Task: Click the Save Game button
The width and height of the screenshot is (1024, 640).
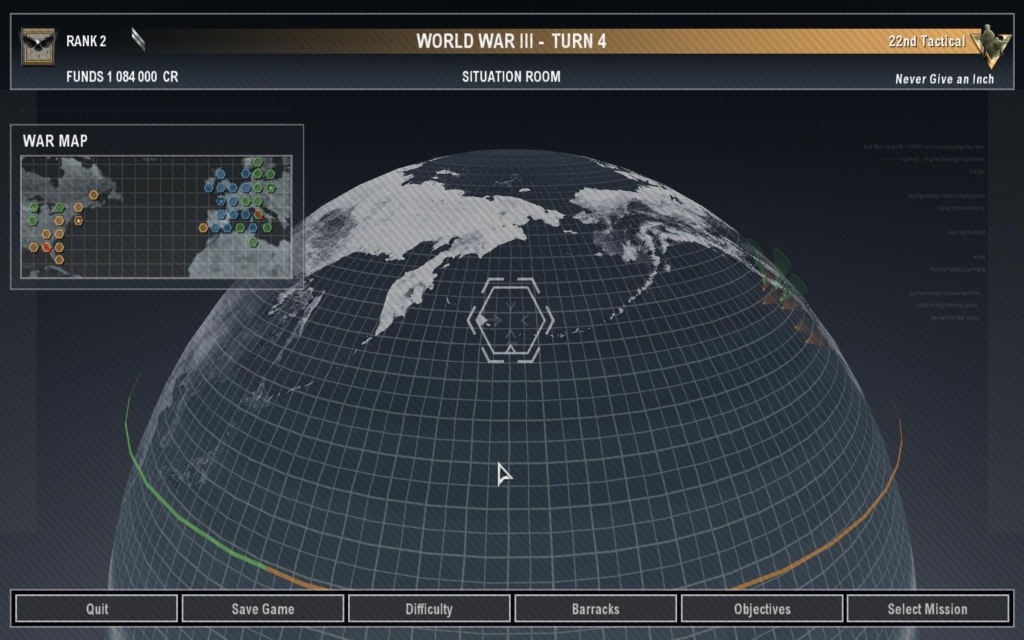Action: click(263, 609)
